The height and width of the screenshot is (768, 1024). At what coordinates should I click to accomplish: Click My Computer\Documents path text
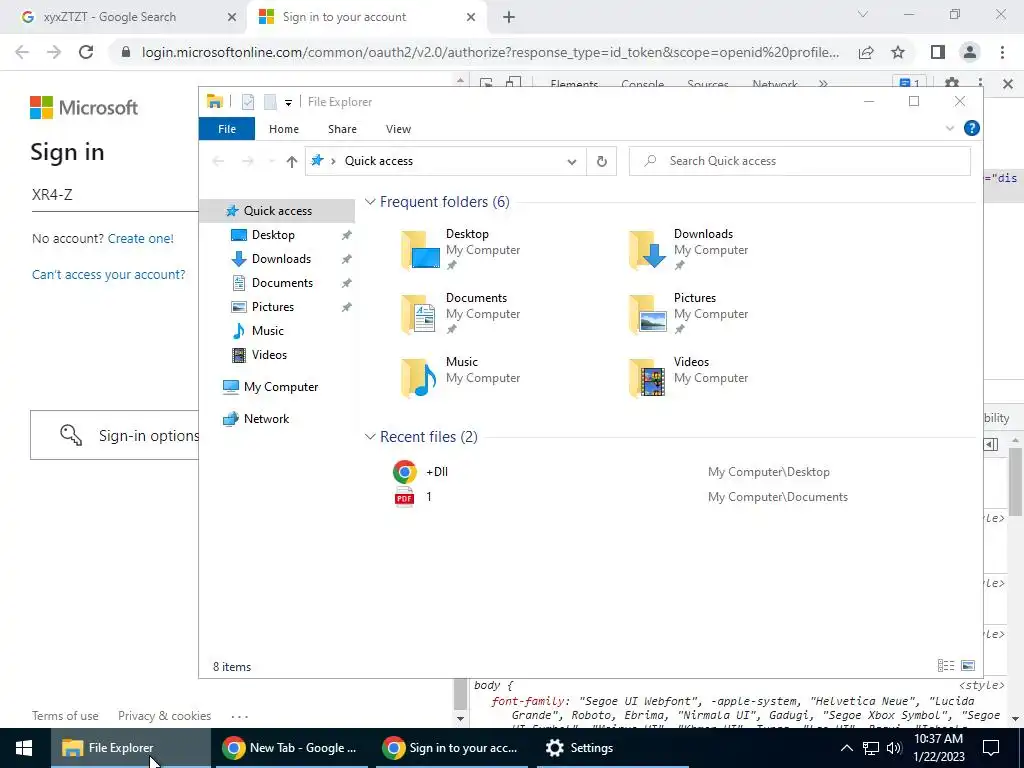click(778, 497)
